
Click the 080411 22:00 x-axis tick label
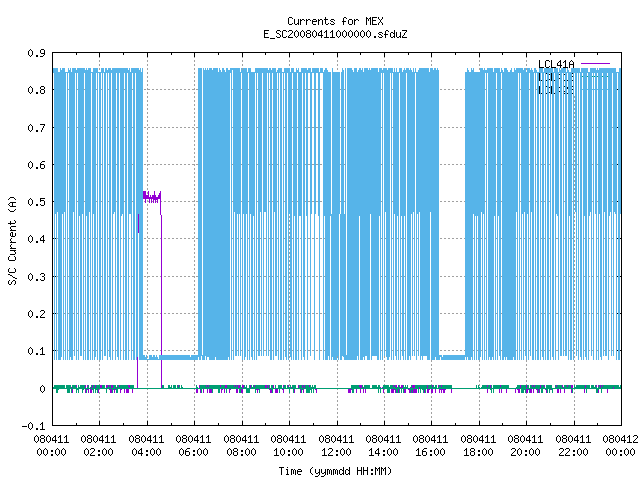click(x=573, y=446)
